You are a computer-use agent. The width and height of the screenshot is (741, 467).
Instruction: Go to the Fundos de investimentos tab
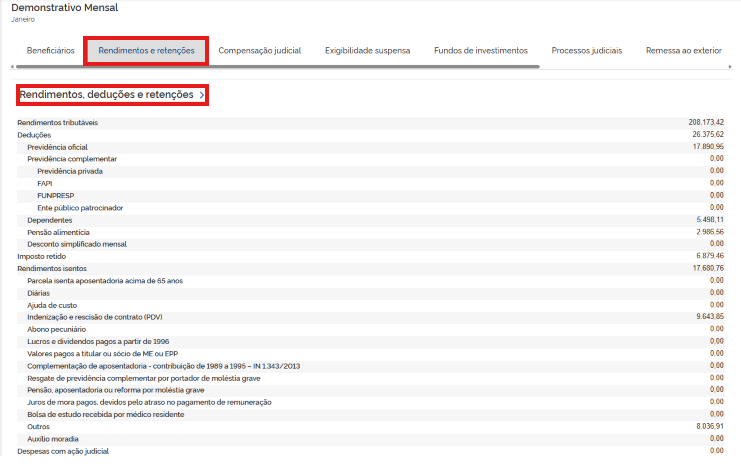481,51
